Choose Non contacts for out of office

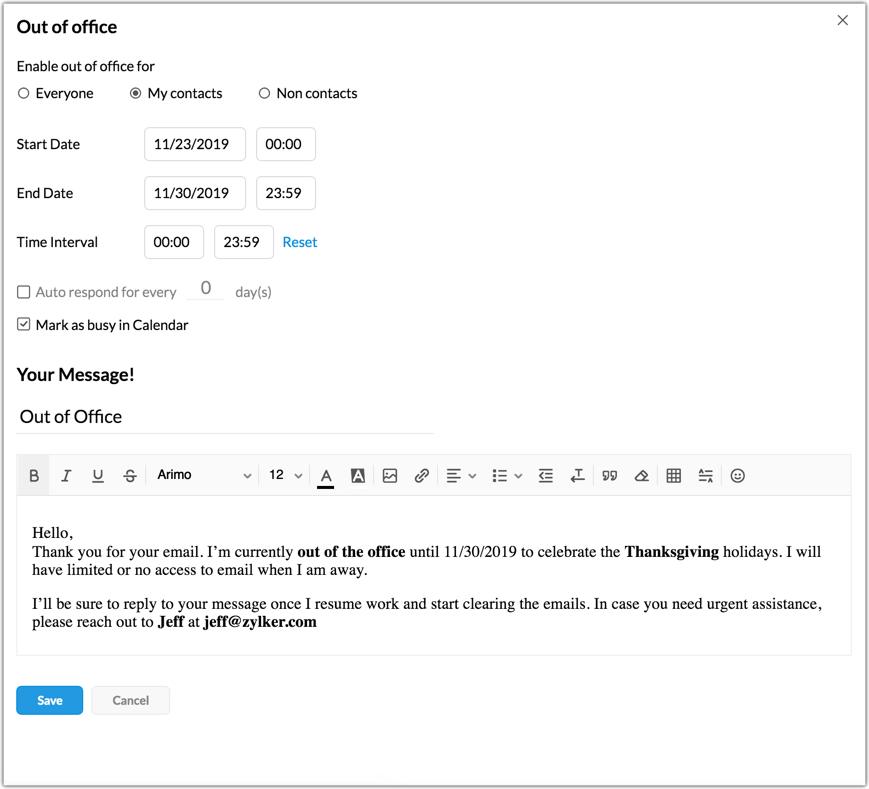click(263, 93)
